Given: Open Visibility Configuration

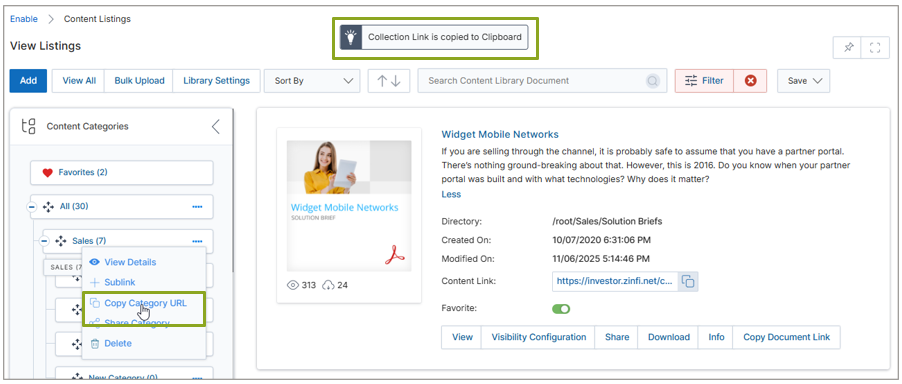Looking at the screenshot, I should click(538, 337).
